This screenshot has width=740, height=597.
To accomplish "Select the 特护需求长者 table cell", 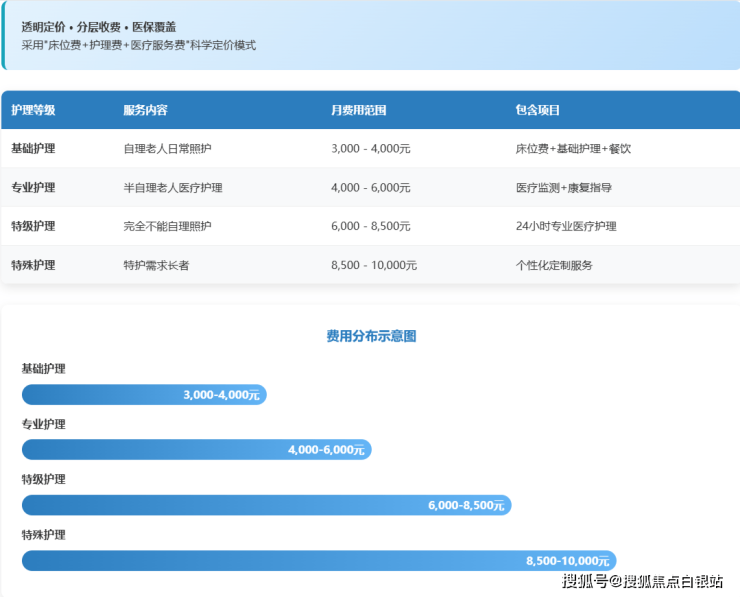I will point(154,265).
